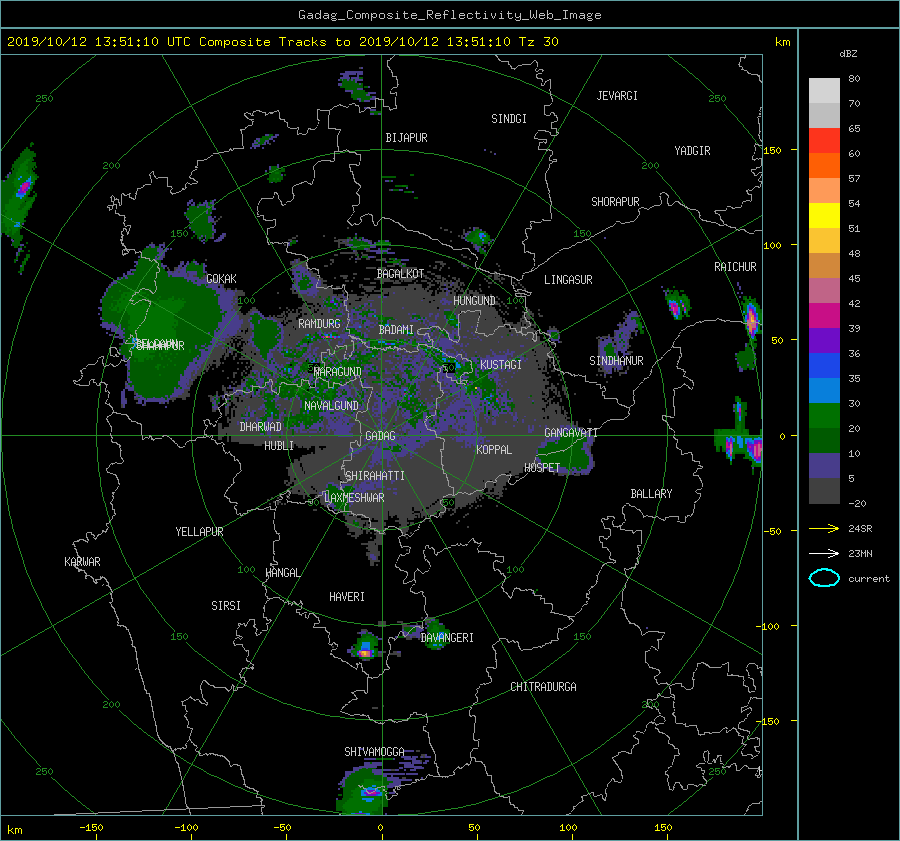Image resolution: width=900 pixels, height=841 pixels.
Task: Click the SHIRAHATTI city label
Action: pyautogui.click(x=375, y=476)
